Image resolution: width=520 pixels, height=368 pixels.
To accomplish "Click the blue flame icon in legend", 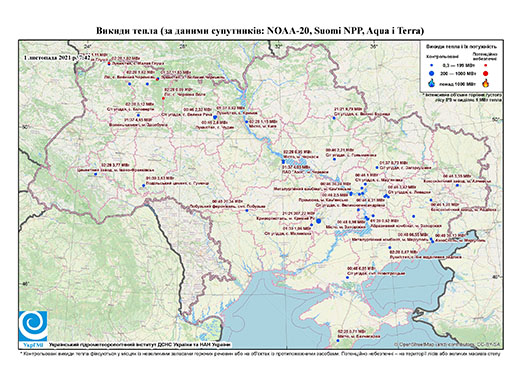I will [432, 83].
